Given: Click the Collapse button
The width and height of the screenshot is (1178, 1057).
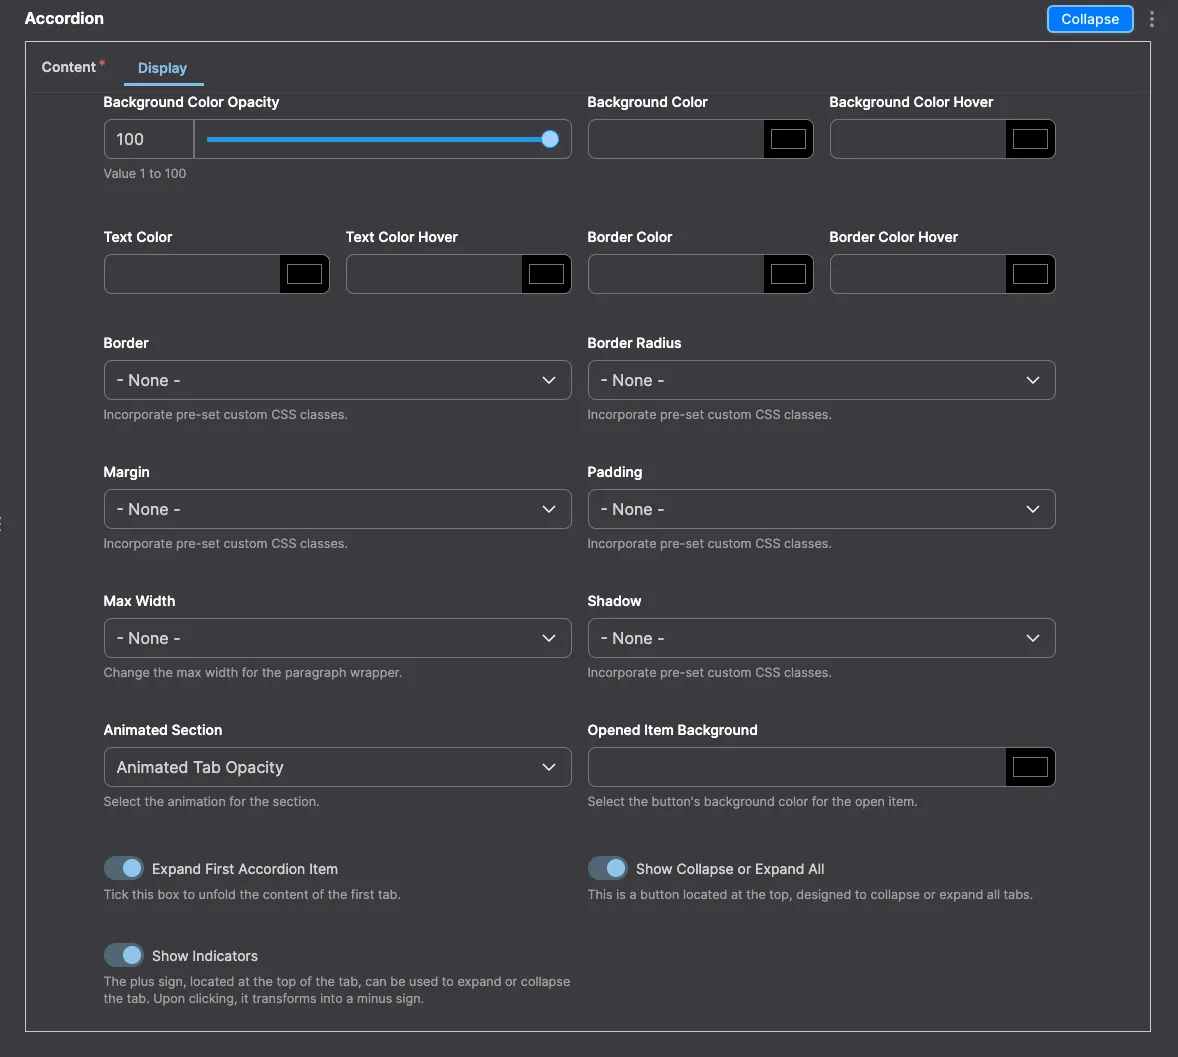Looking at the screenshot, I should coord(1089,19).
